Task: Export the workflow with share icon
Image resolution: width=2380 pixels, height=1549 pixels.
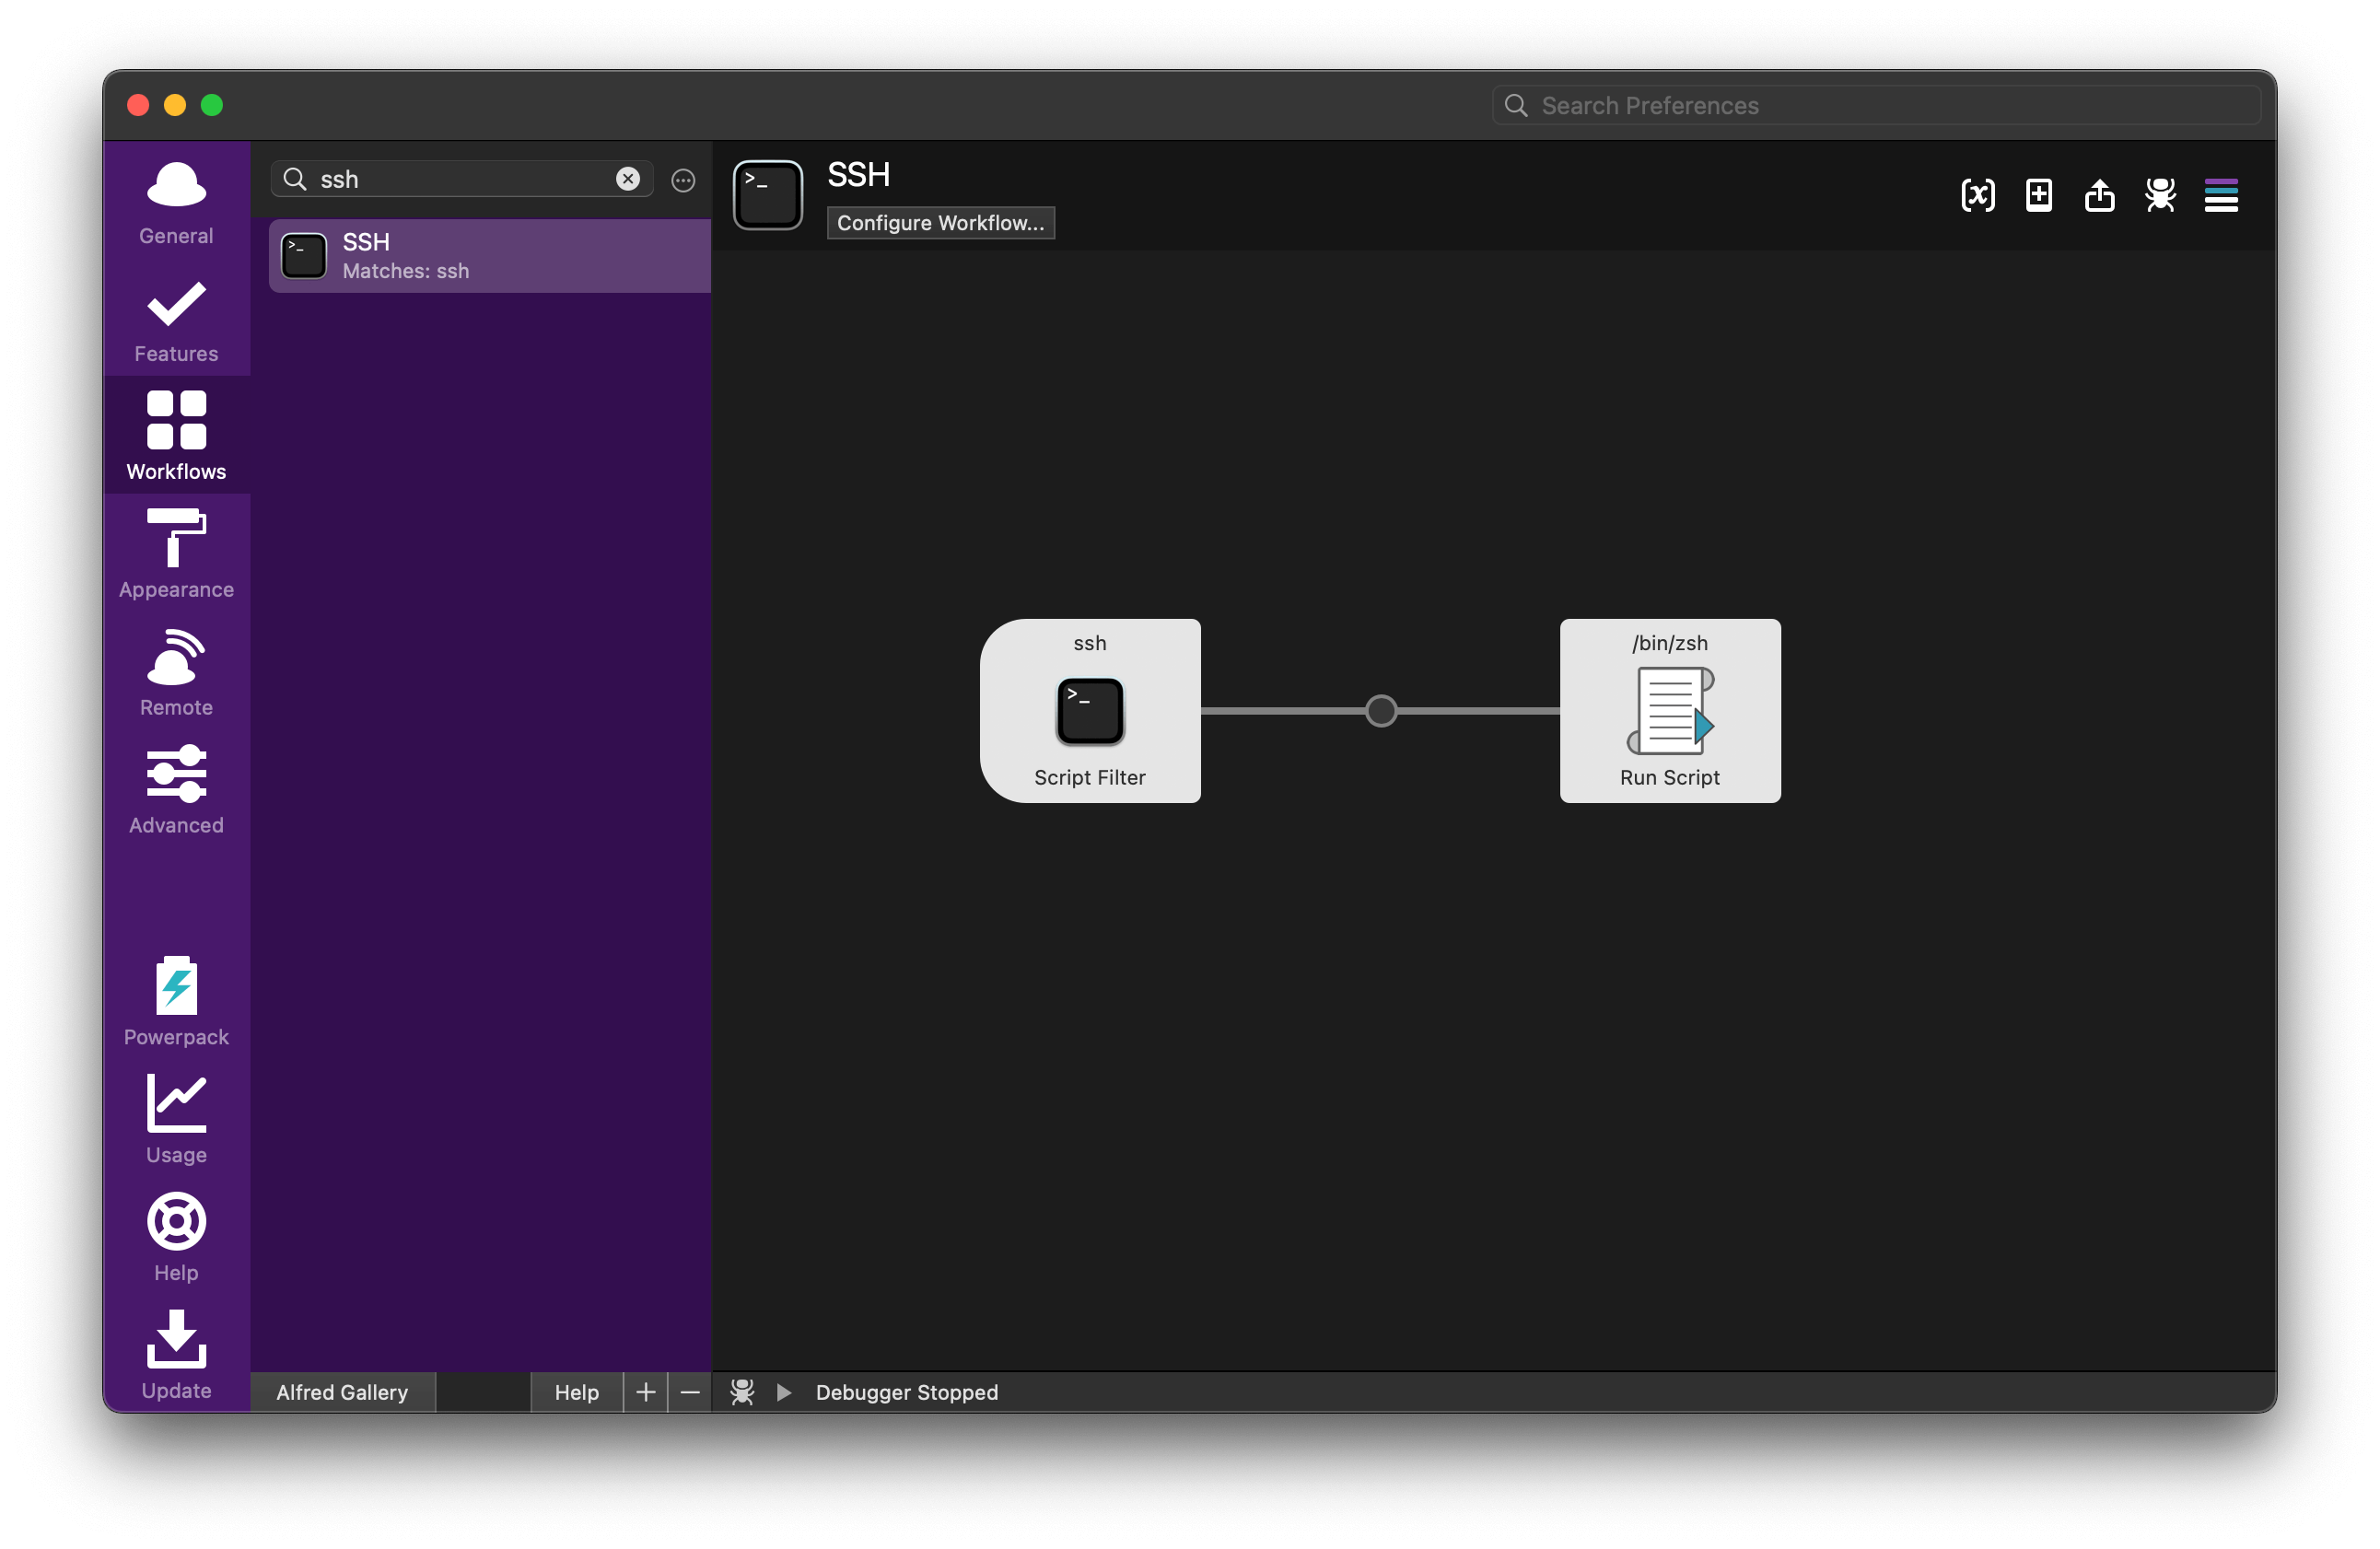Action: [x=2099, y=195]
